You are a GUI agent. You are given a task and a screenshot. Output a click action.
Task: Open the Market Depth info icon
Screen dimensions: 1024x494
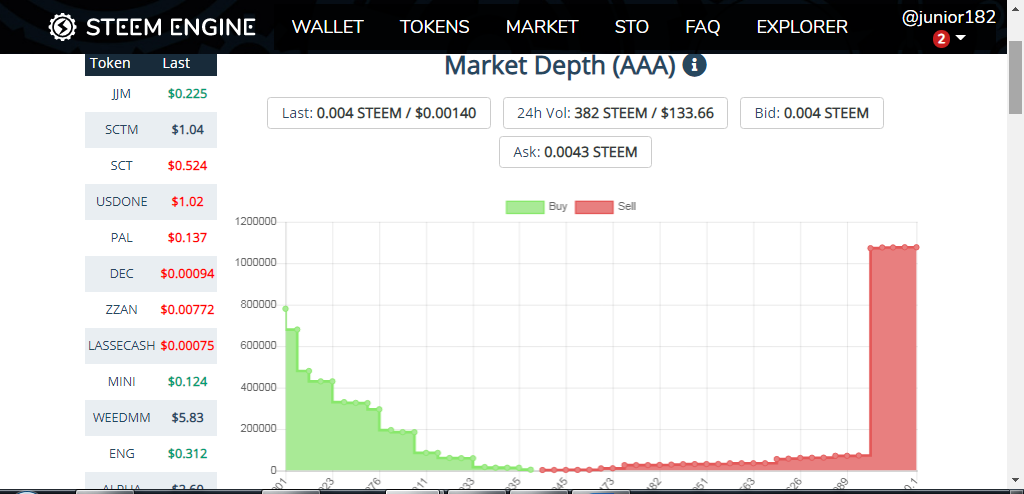[x=694, y=65]
